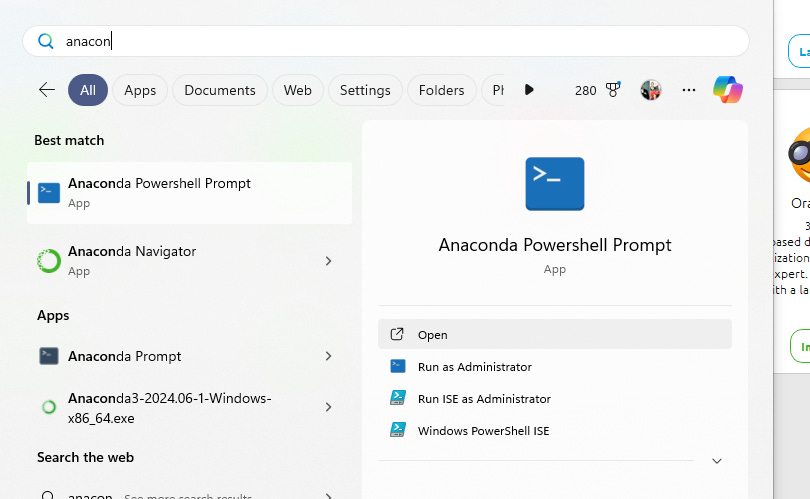Switch to the Documents filter tab
The image size is (810, 499).
pyautogui.click(x=220, y=90)
